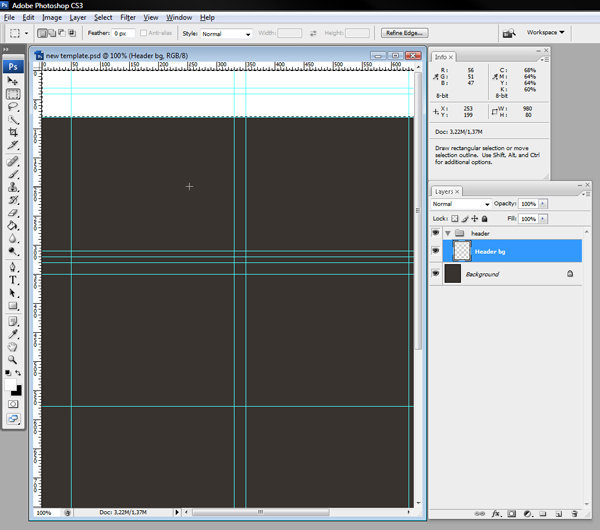
Task: Switch to the Info panel tab
Action: point(443,57)
